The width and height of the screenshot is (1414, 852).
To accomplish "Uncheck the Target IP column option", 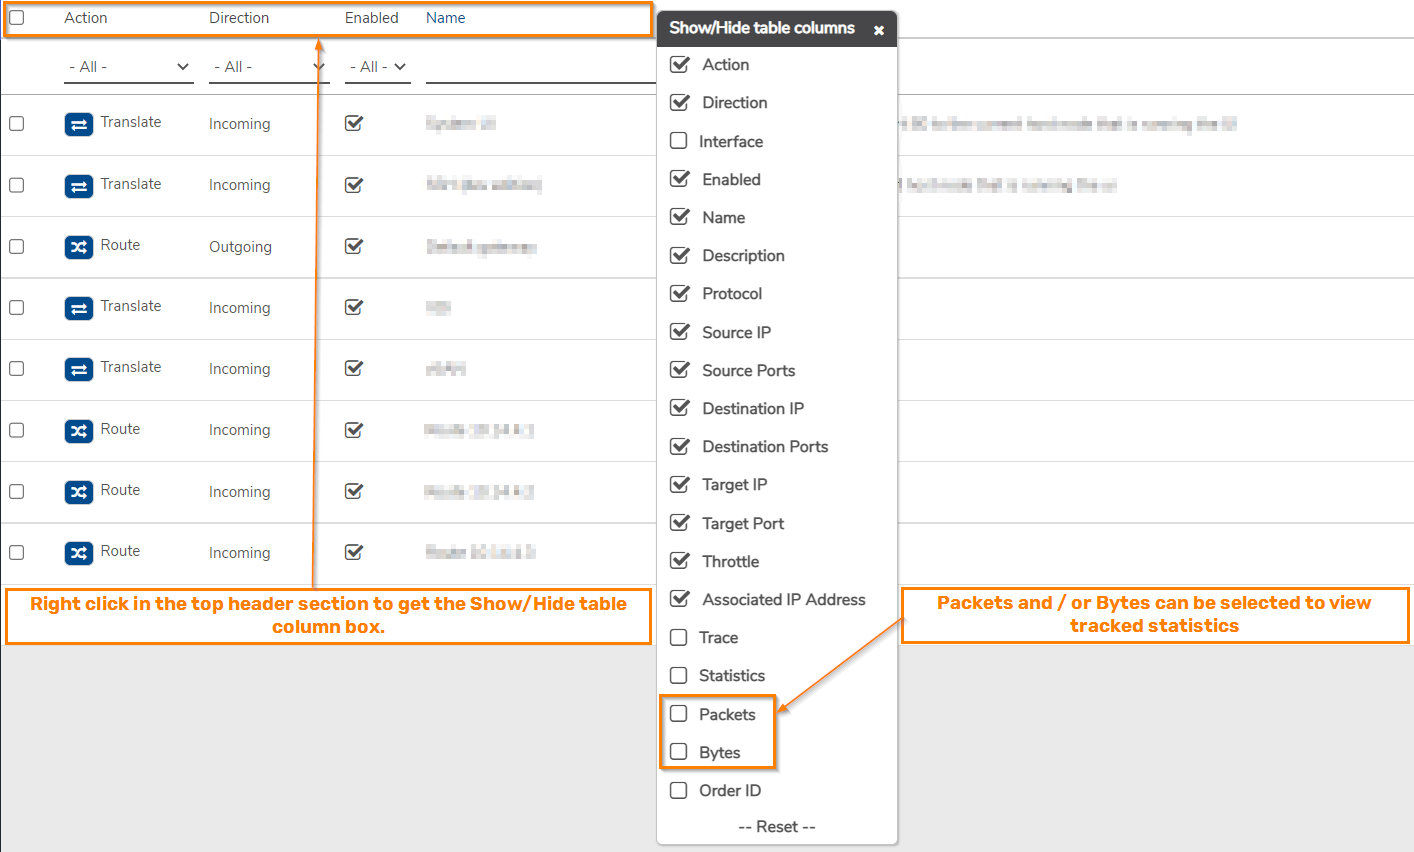I will point(680,484).
